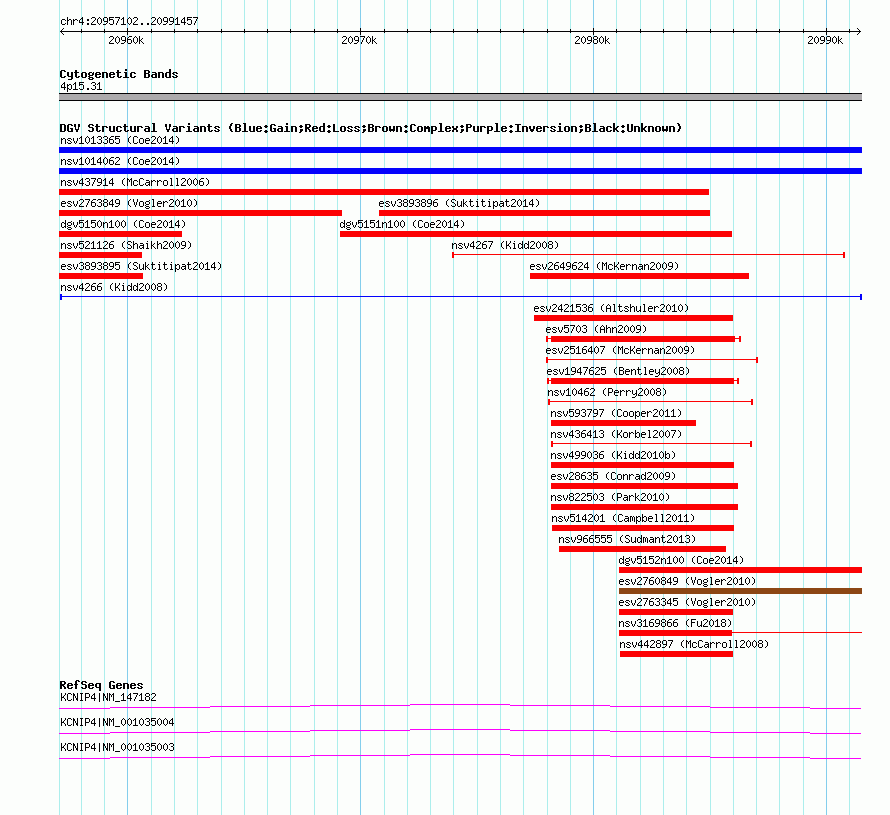Click the 20990k ruler tick label
This screenshot has height=815, width=890.
pyautogui.click(x=825, y=40)
